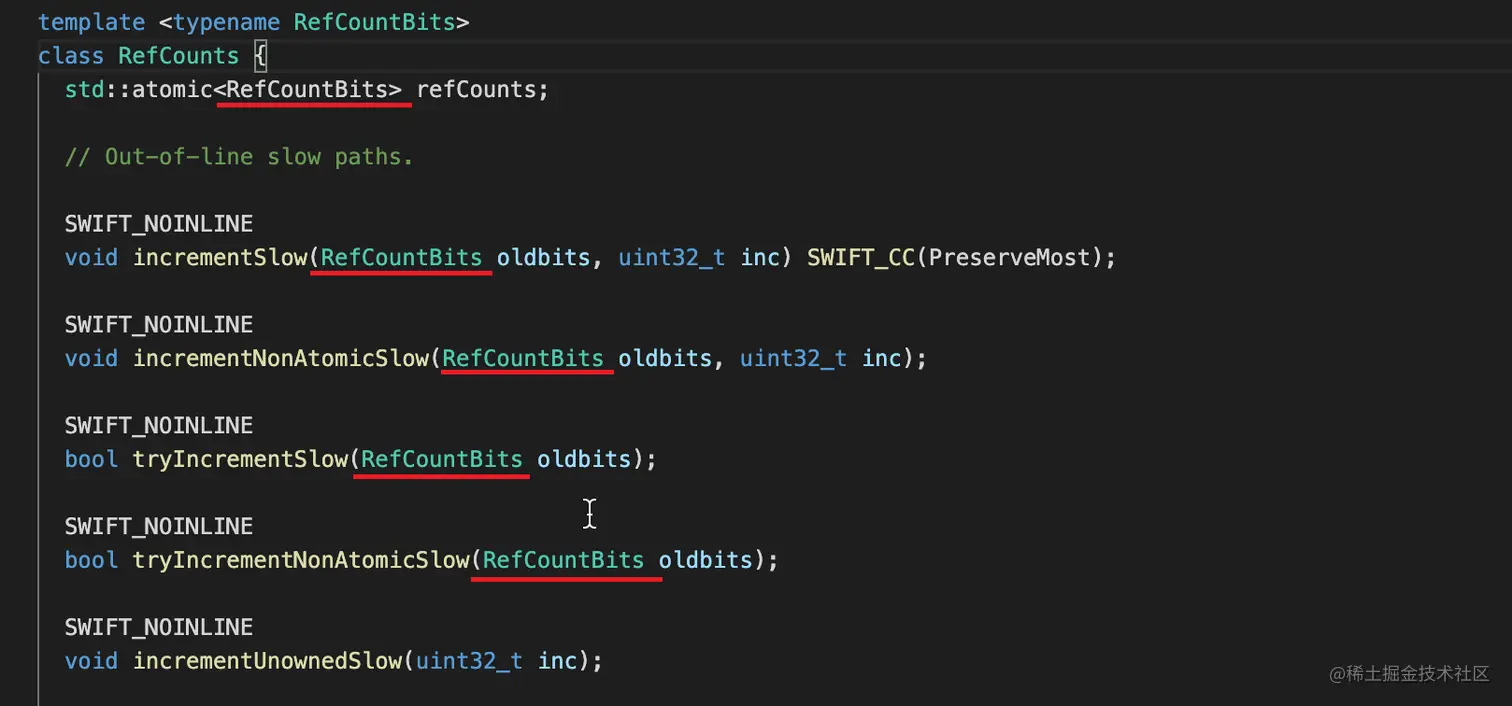This screenshot has width=1512, height=706.
Task: Click 'PreserveMost' argument text
Action: [x=1009, y=257]
